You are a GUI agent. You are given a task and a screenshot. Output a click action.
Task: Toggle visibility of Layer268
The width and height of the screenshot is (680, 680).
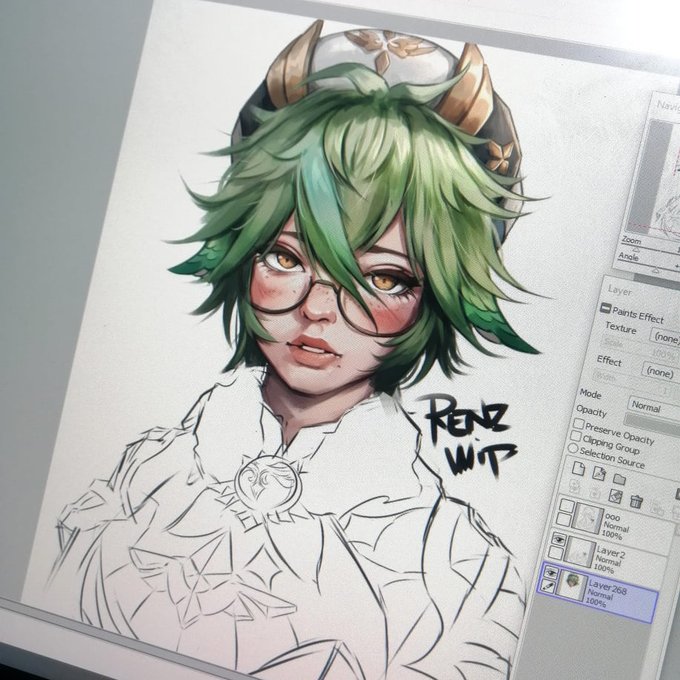(x=551, y=572)
